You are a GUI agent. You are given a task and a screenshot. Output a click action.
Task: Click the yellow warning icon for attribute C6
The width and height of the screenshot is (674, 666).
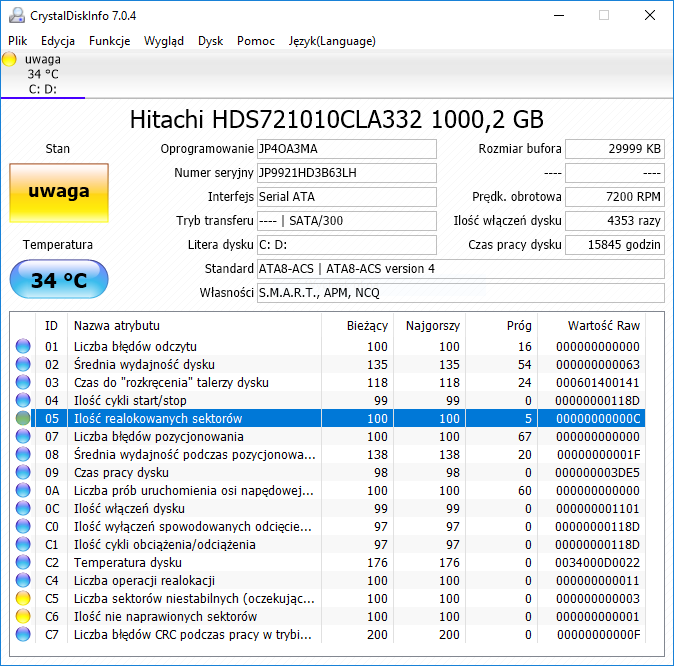pos(23,617)
